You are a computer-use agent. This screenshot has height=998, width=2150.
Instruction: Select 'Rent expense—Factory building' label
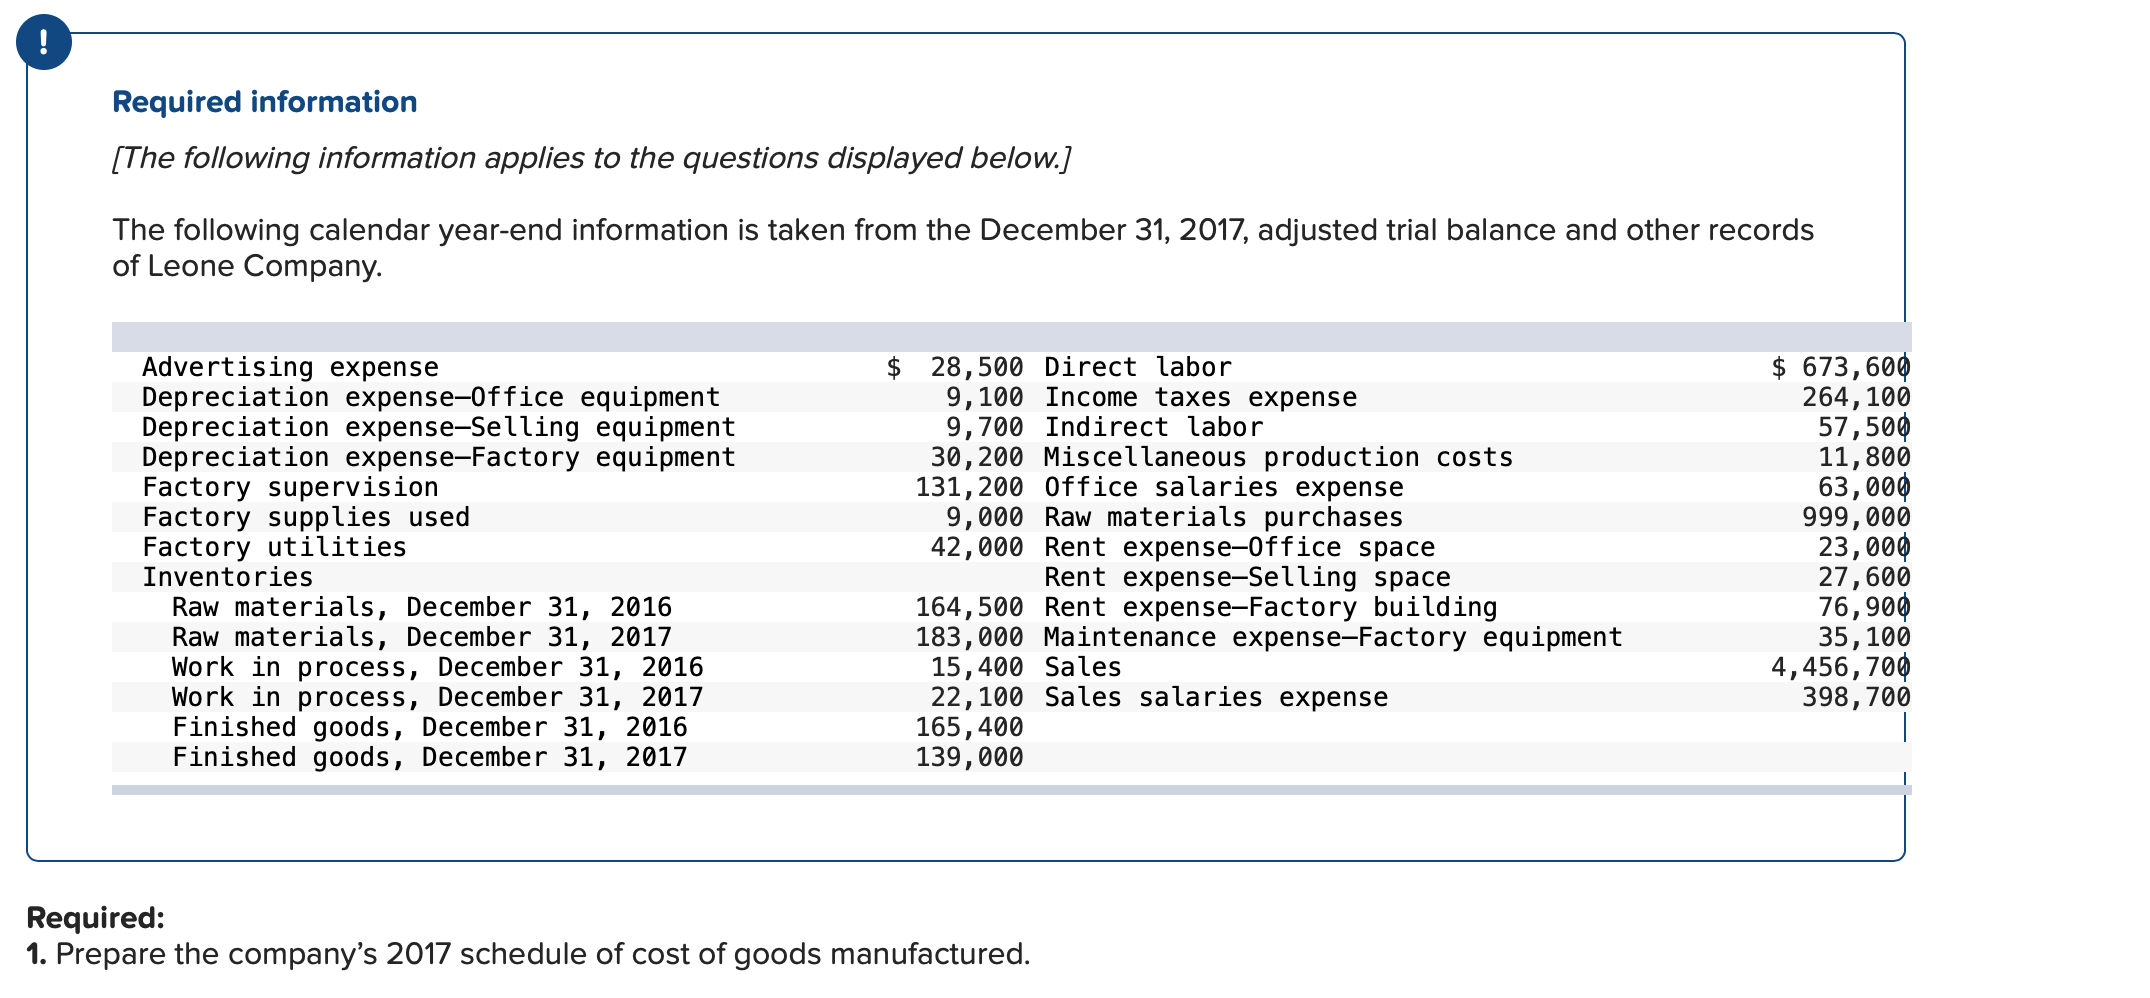(x=1271, y=607)
